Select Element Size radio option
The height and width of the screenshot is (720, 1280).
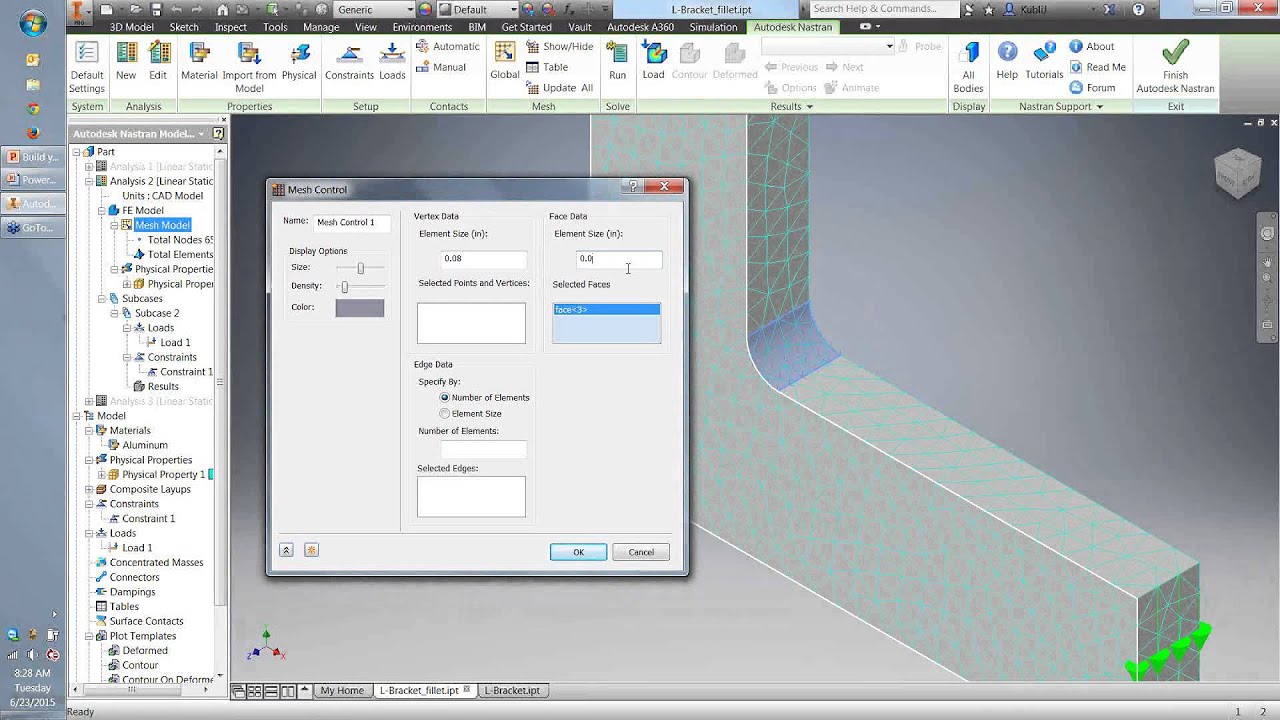445,414
